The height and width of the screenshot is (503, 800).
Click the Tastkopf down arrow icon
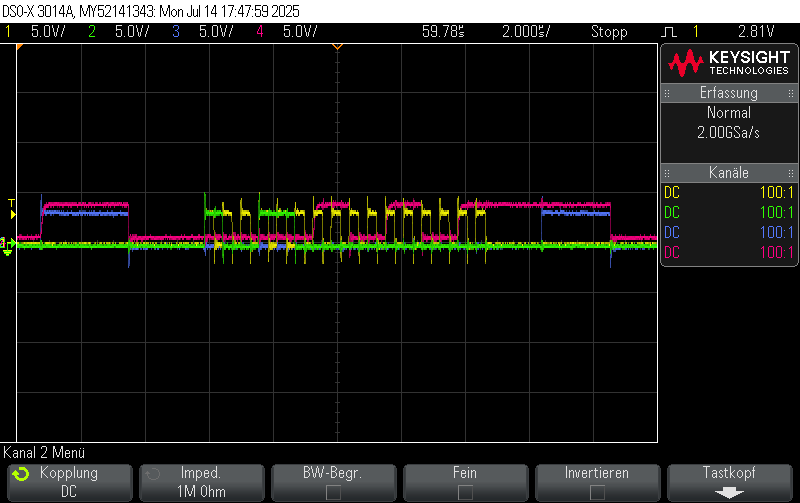tap(729, 493)
